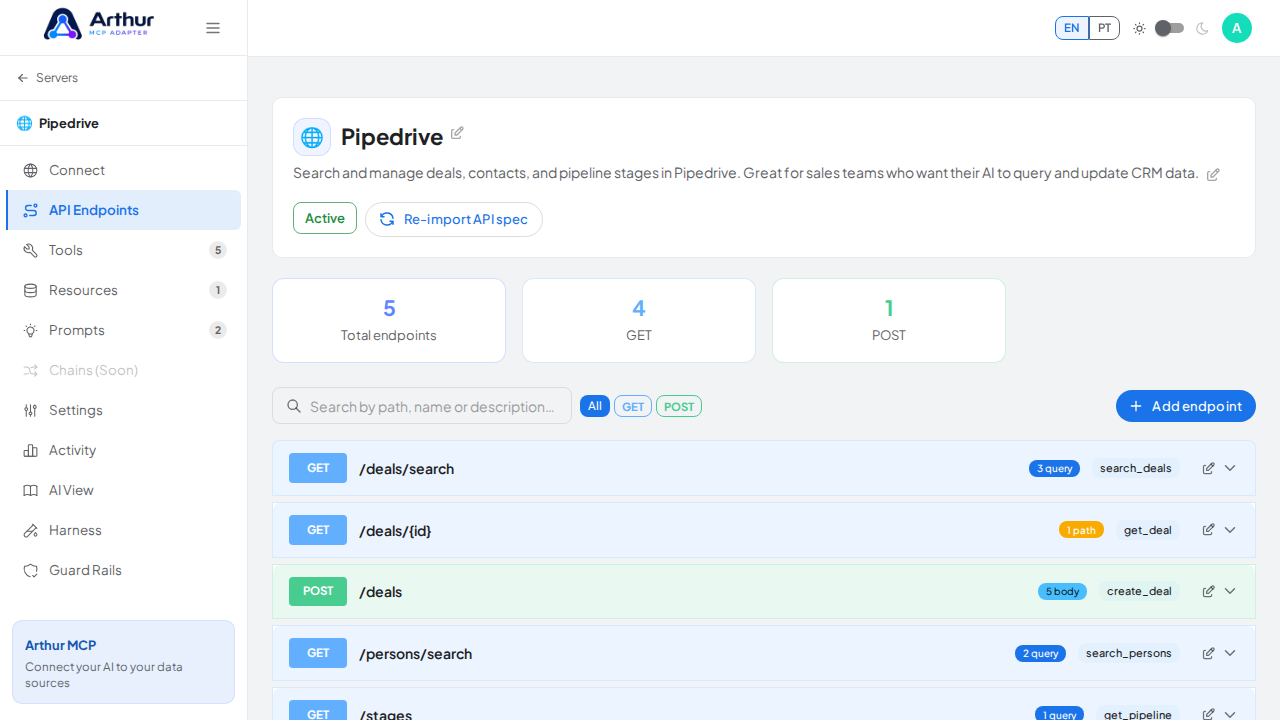Click the sun light-mode icon
This screenshot has height=720, width=1280.
[1139, 28]
